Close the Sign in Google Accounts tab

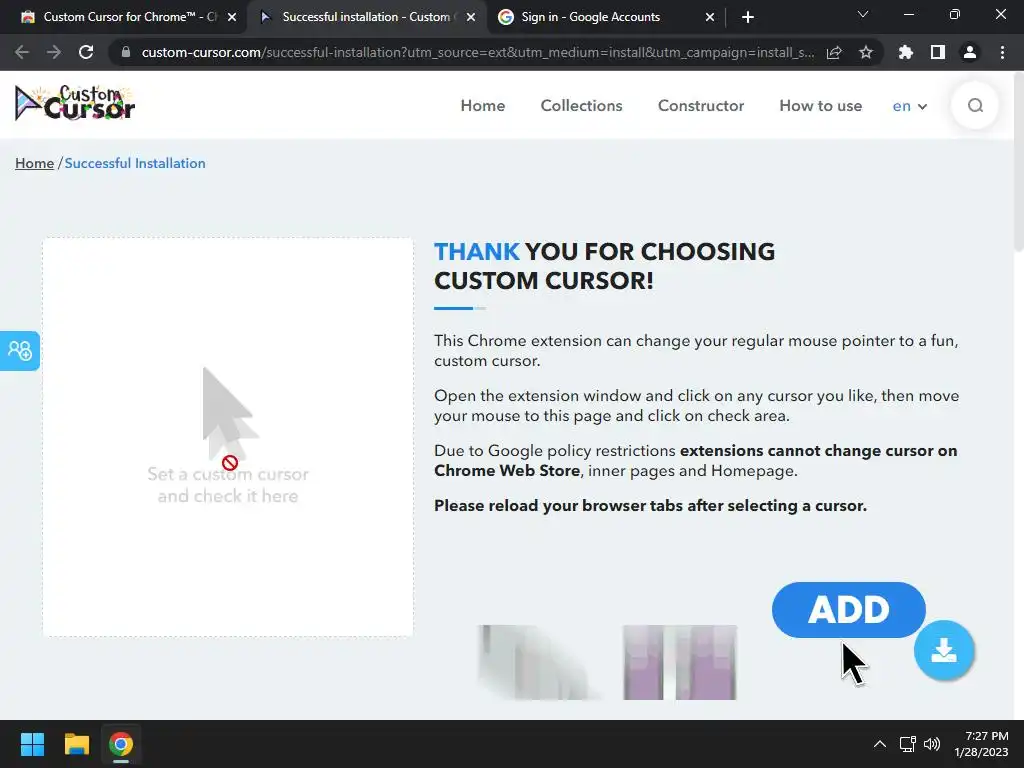click(x=710, y=17)
